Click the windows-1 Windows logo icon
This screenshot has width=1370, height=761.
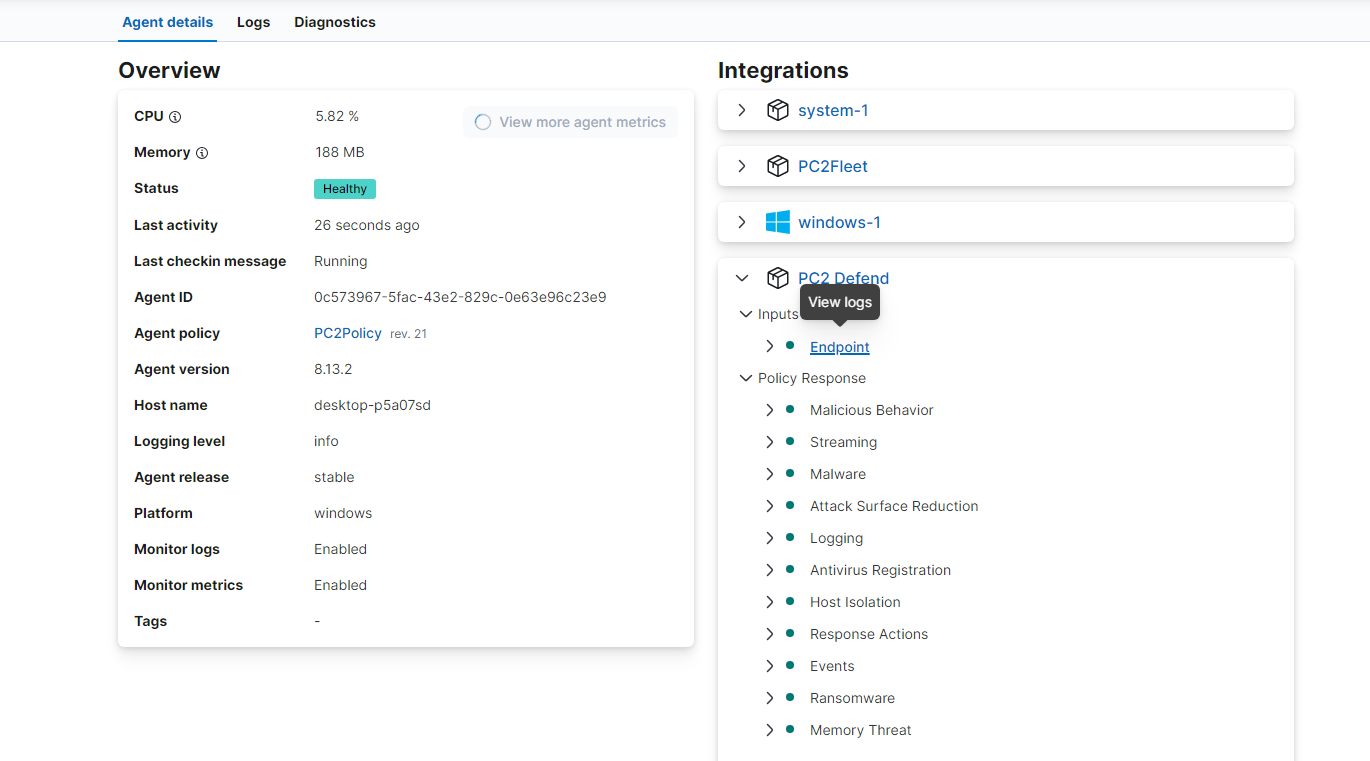[778, 222]
